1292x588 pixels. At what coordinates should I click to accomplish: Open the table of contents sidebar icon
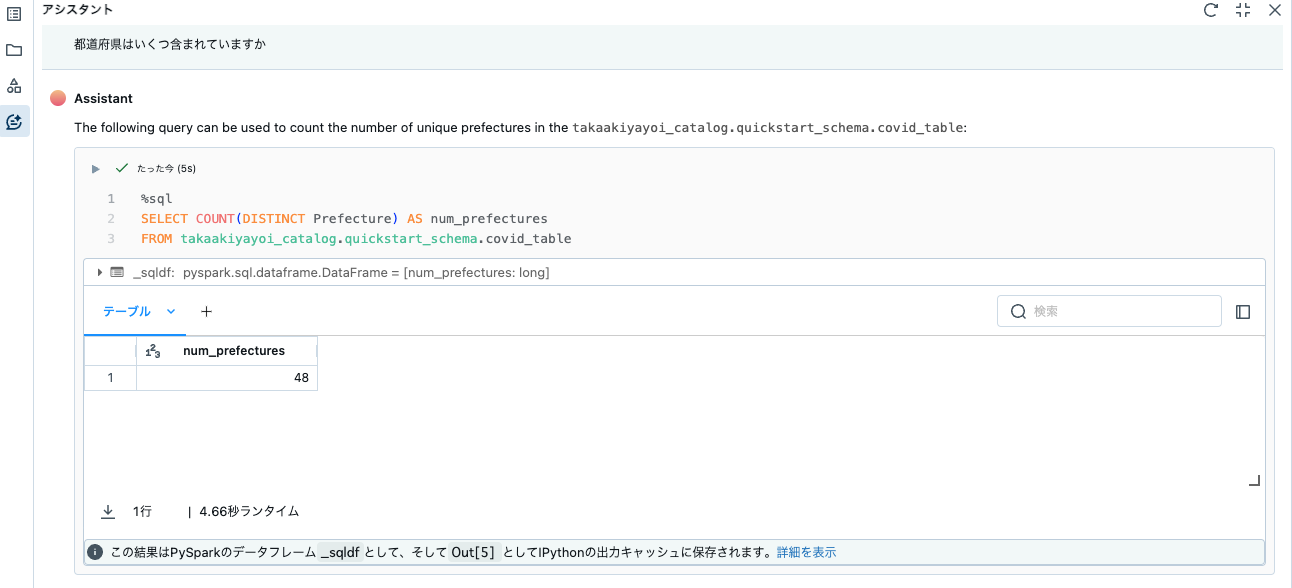click(14, 14)
